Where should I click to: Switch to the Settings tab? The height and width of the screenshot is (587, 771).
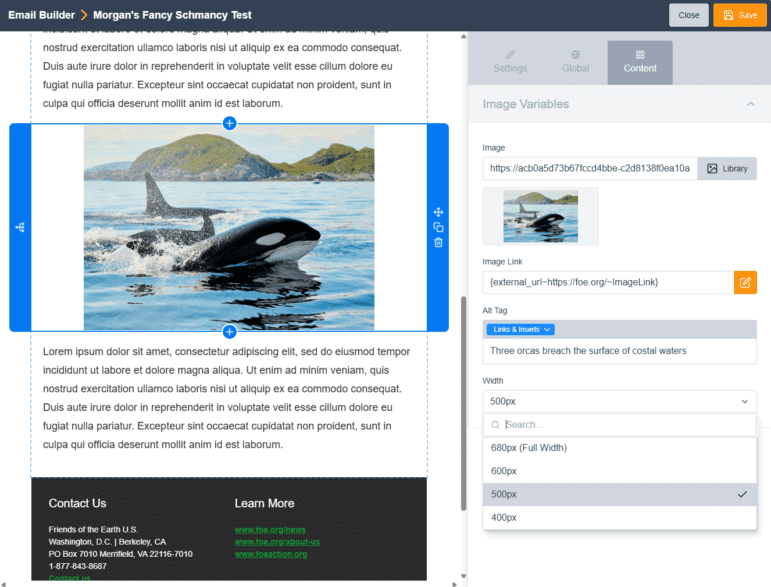point(510,62)
